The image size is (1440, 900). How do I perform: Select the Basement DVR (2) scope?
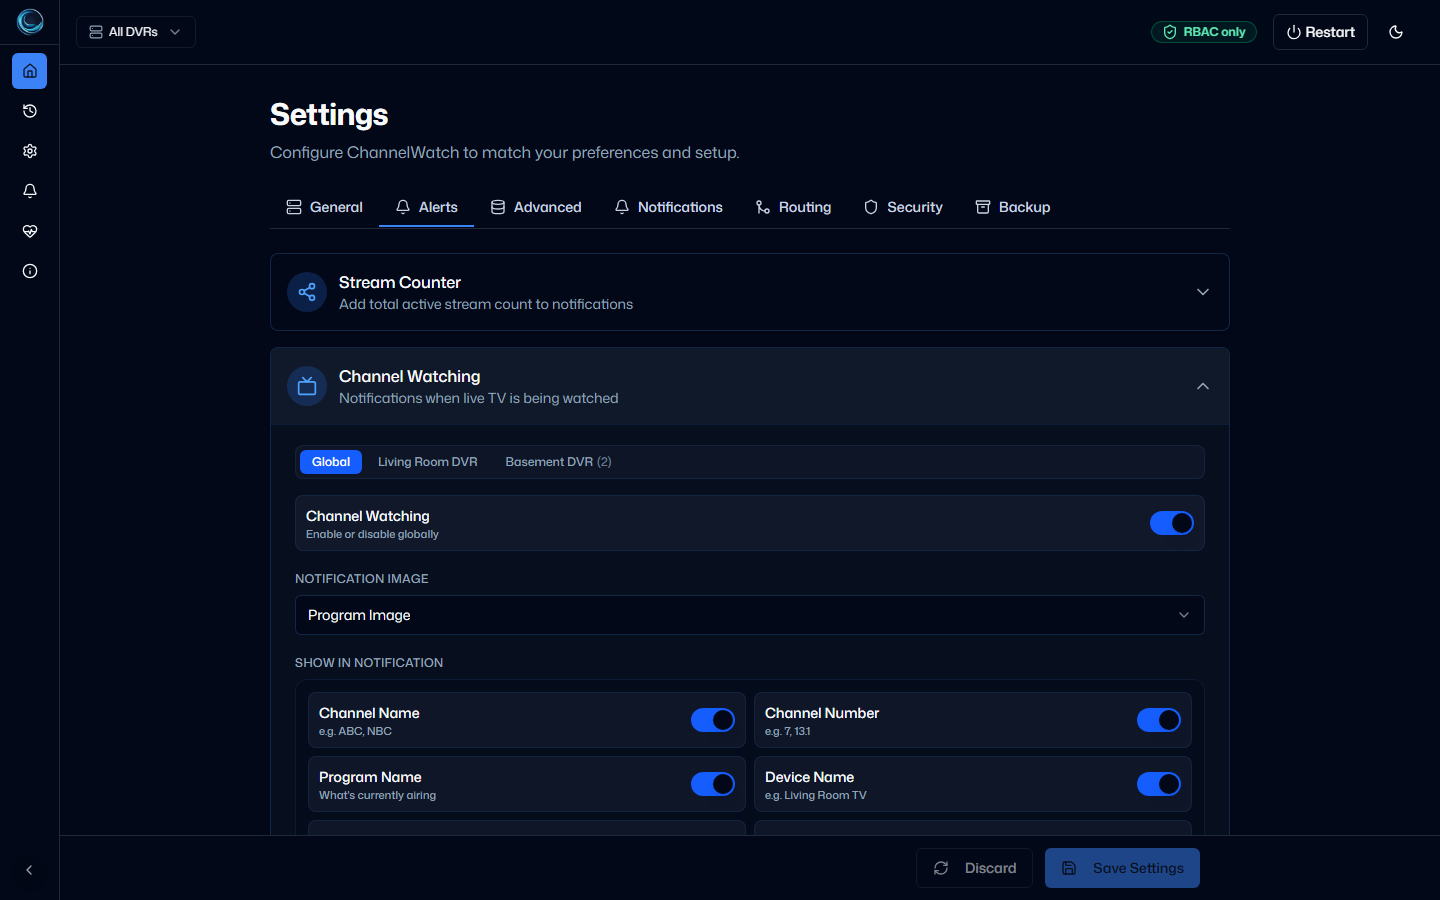pyautogui.click(x=558, y=462)
